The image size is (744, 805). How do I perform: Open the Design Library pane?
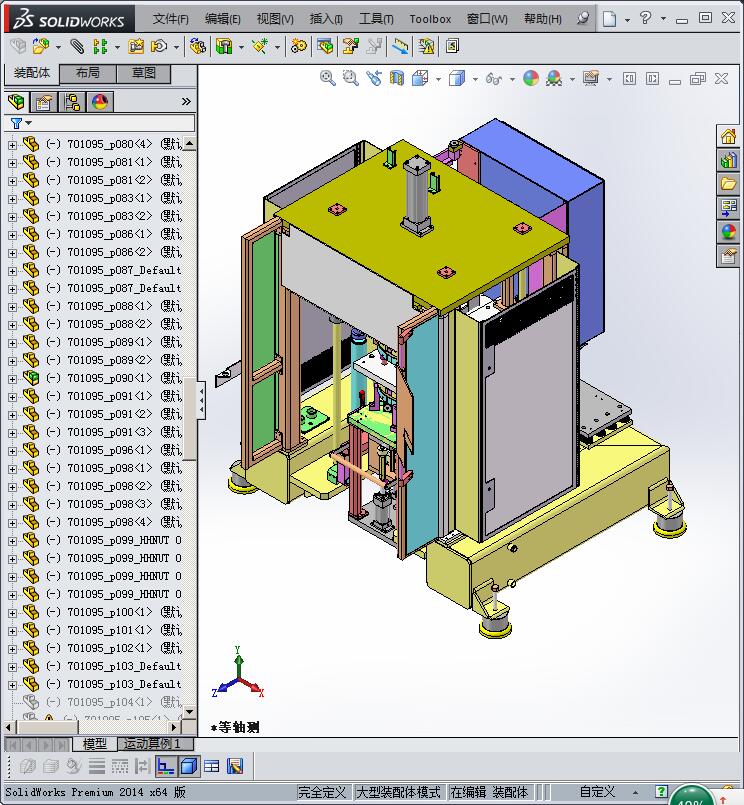(x=728, y=160)
